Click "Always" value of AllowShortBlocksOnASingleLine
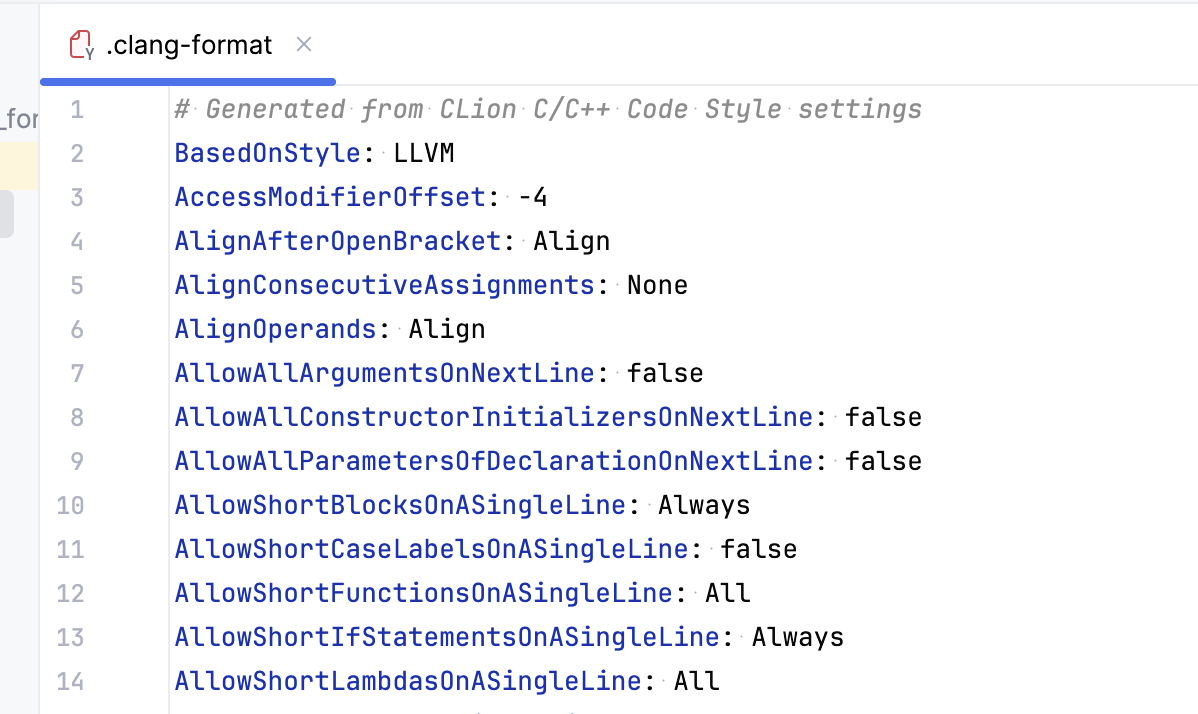Viewport: 1198px width, 714px height. coord(703,505)
